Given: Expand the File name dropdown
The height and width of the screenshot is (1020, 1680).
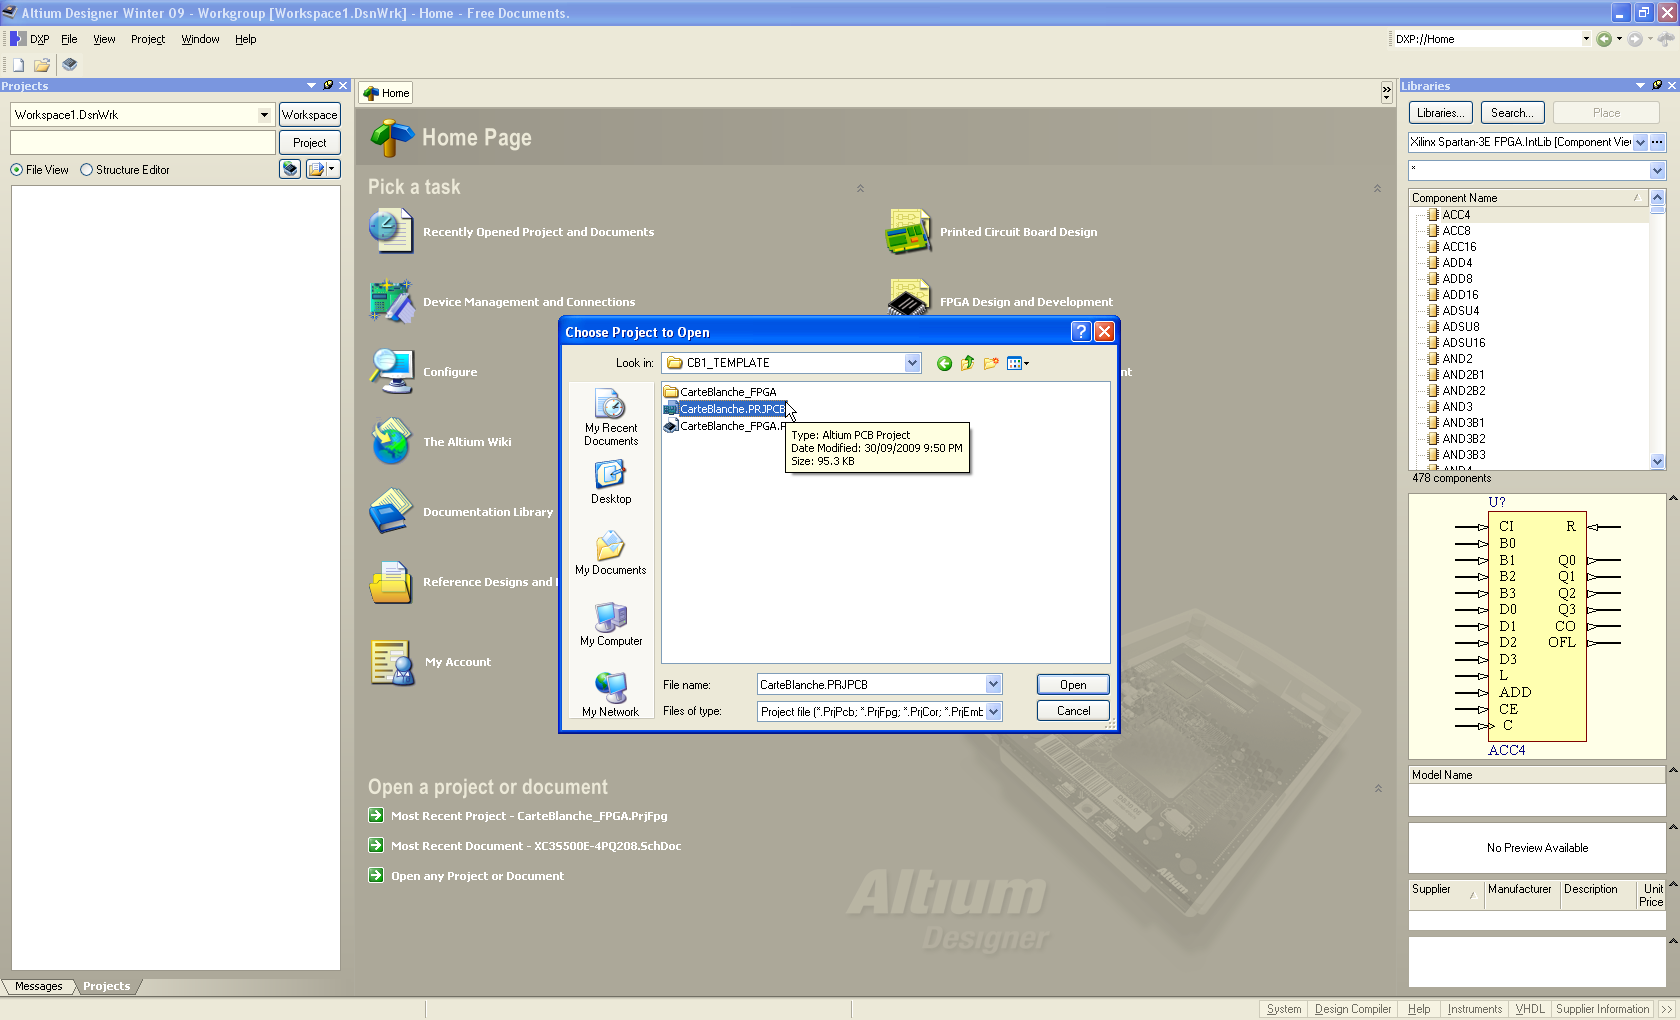Looking at the screenshot, I should (993, 684).
